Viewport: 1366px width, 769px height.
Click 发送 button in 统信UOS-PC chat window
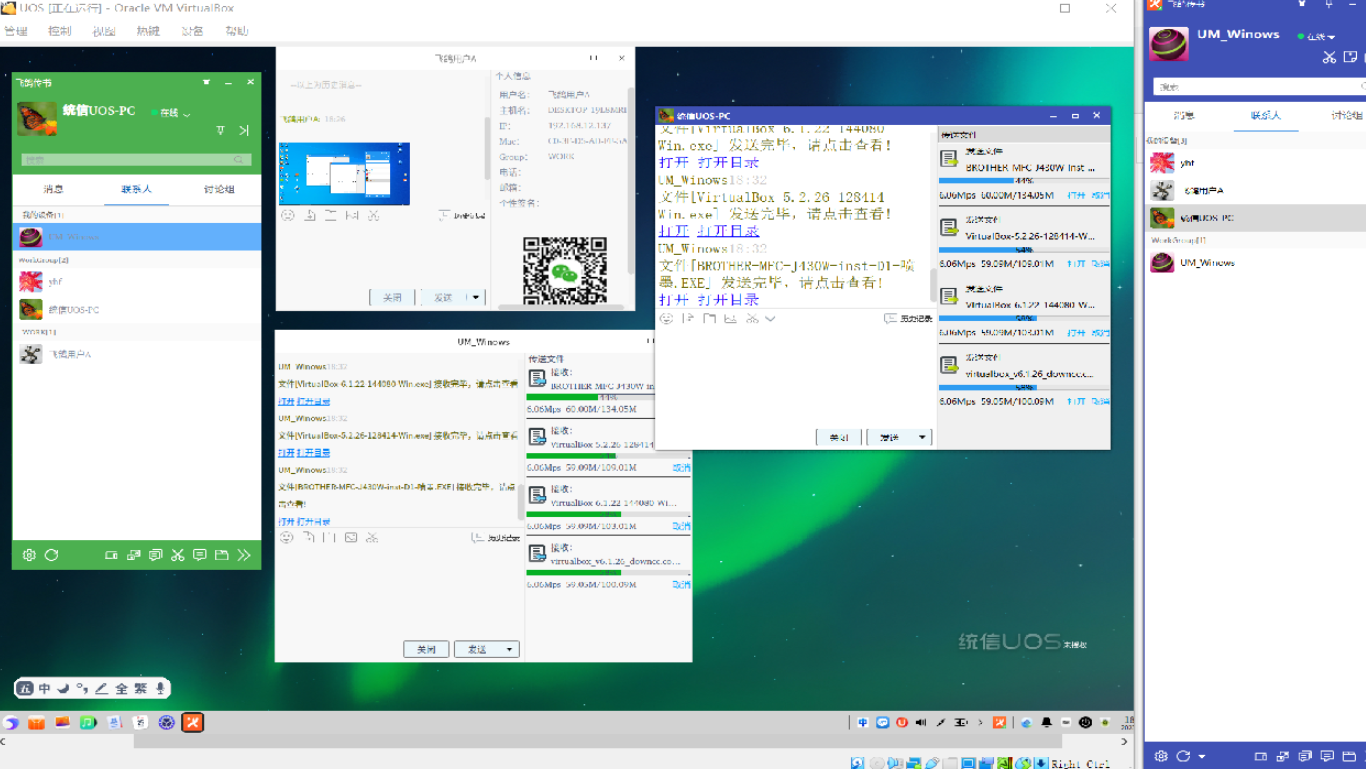coord(890,437)
